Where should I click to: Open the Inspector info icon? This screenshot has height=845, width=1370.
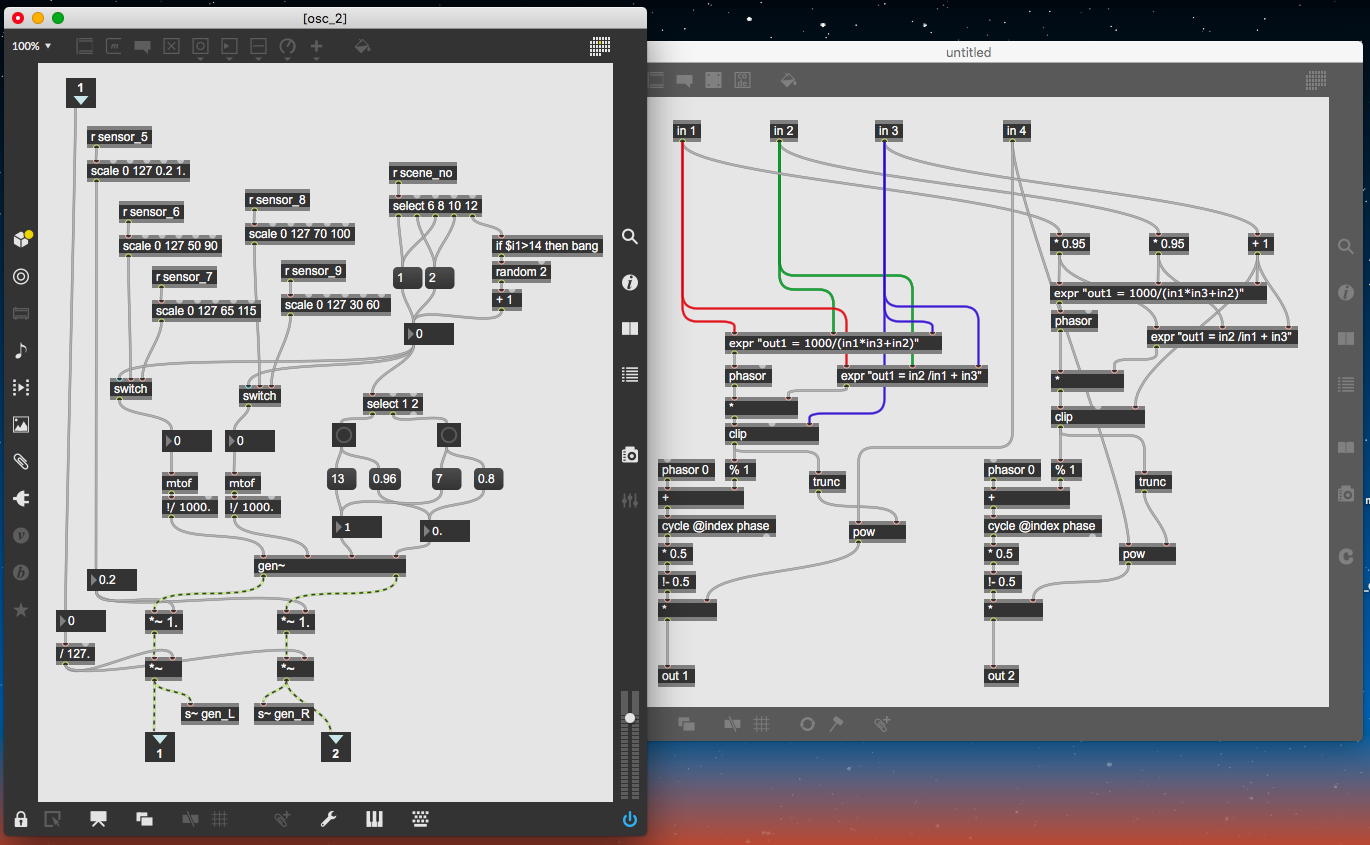630,283
